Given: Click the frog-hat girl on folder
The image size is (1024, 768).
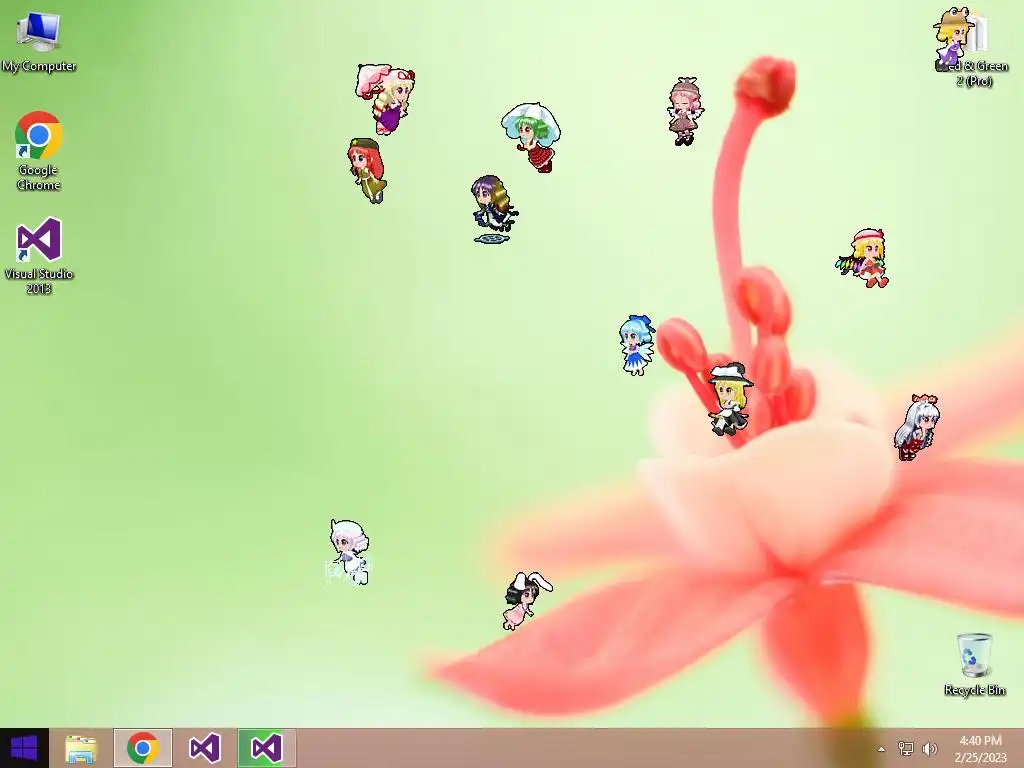Looking at the screenshot, I should 953,38.
